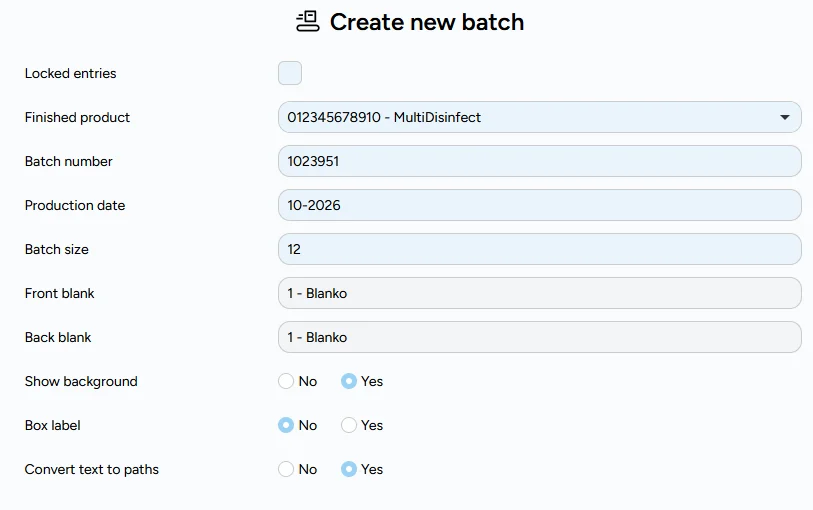Click the Back blank label
The image size is (813, 510).
[x=58, y=338]
